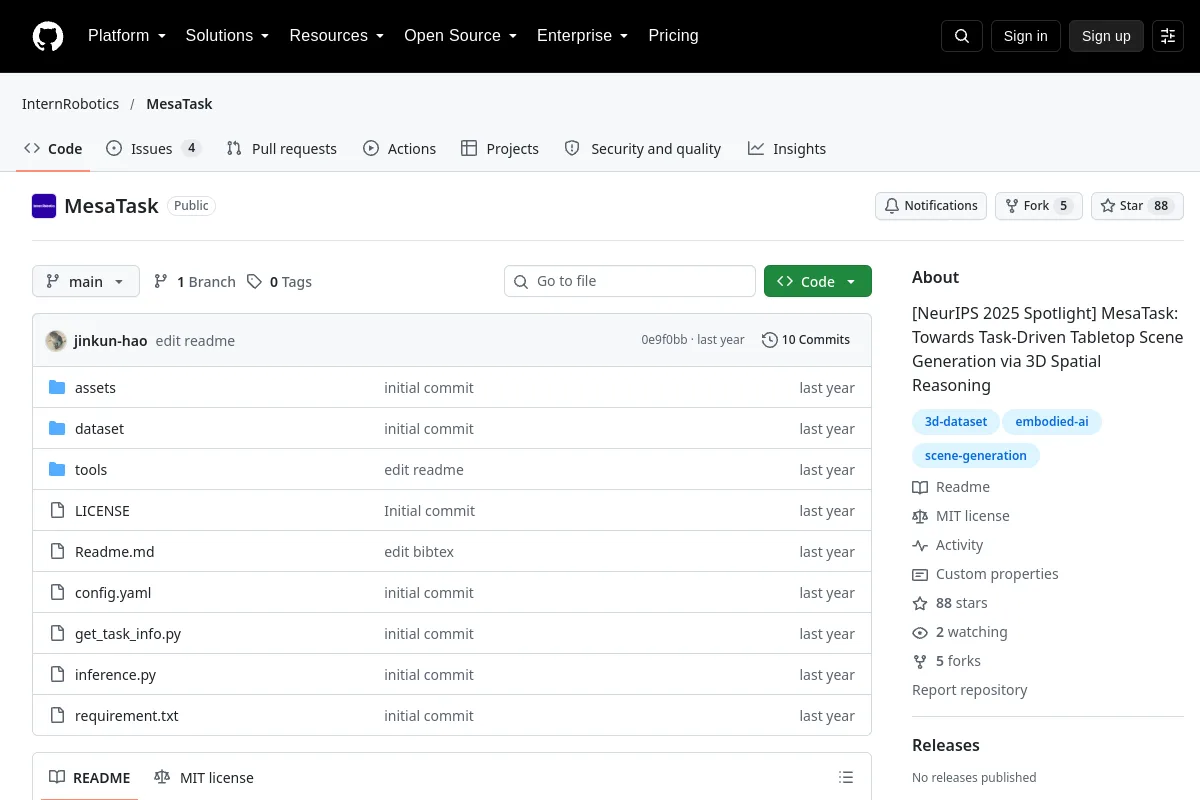Image resolution: width=1200 pixels, height=800 pixels.
Task: Open the Readme.md file
Action: point(114,552)
